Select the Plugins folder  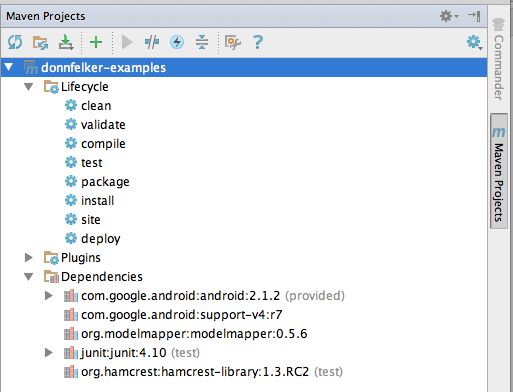tap(81, 258)
